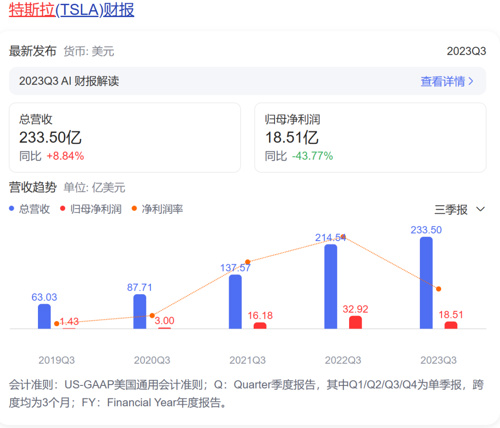Image resolution: width=500 pixels, height=428 pixels.
Task: Open the 特斯拉(TSLA)财报 title link
Action: point(71,10)
